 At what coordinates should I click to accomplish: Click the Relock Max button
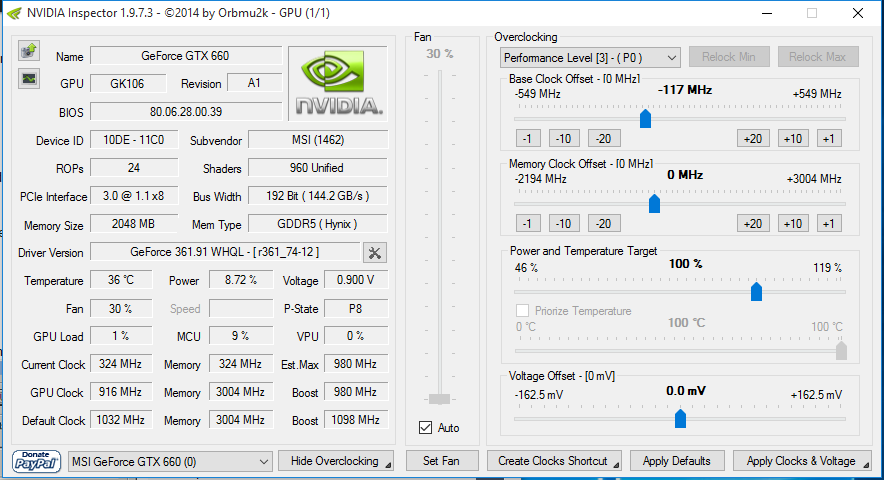pyautogui.click(x=817, y=57)
